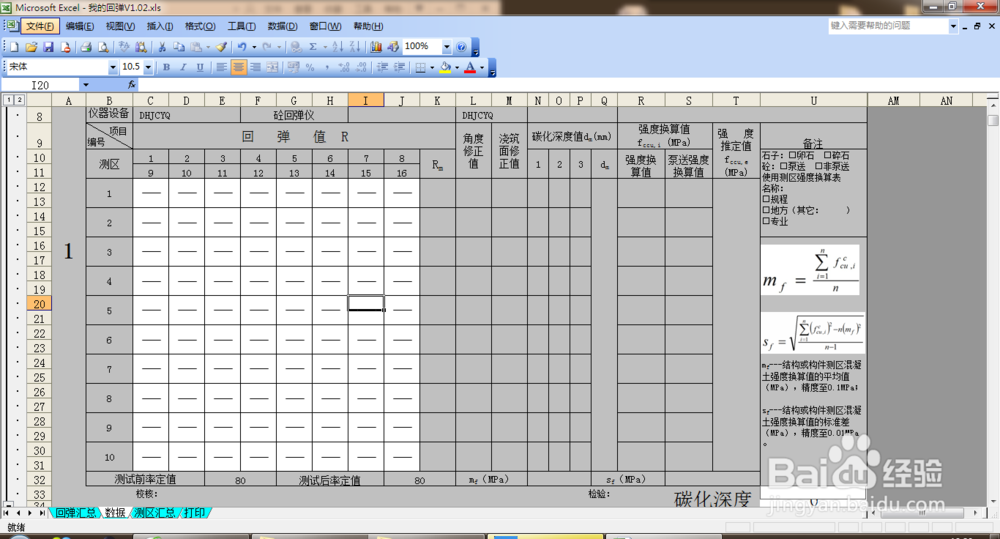Expand the font name dropdown
The height and width of the screenshot is (539, 1000).
pos(112,67)
